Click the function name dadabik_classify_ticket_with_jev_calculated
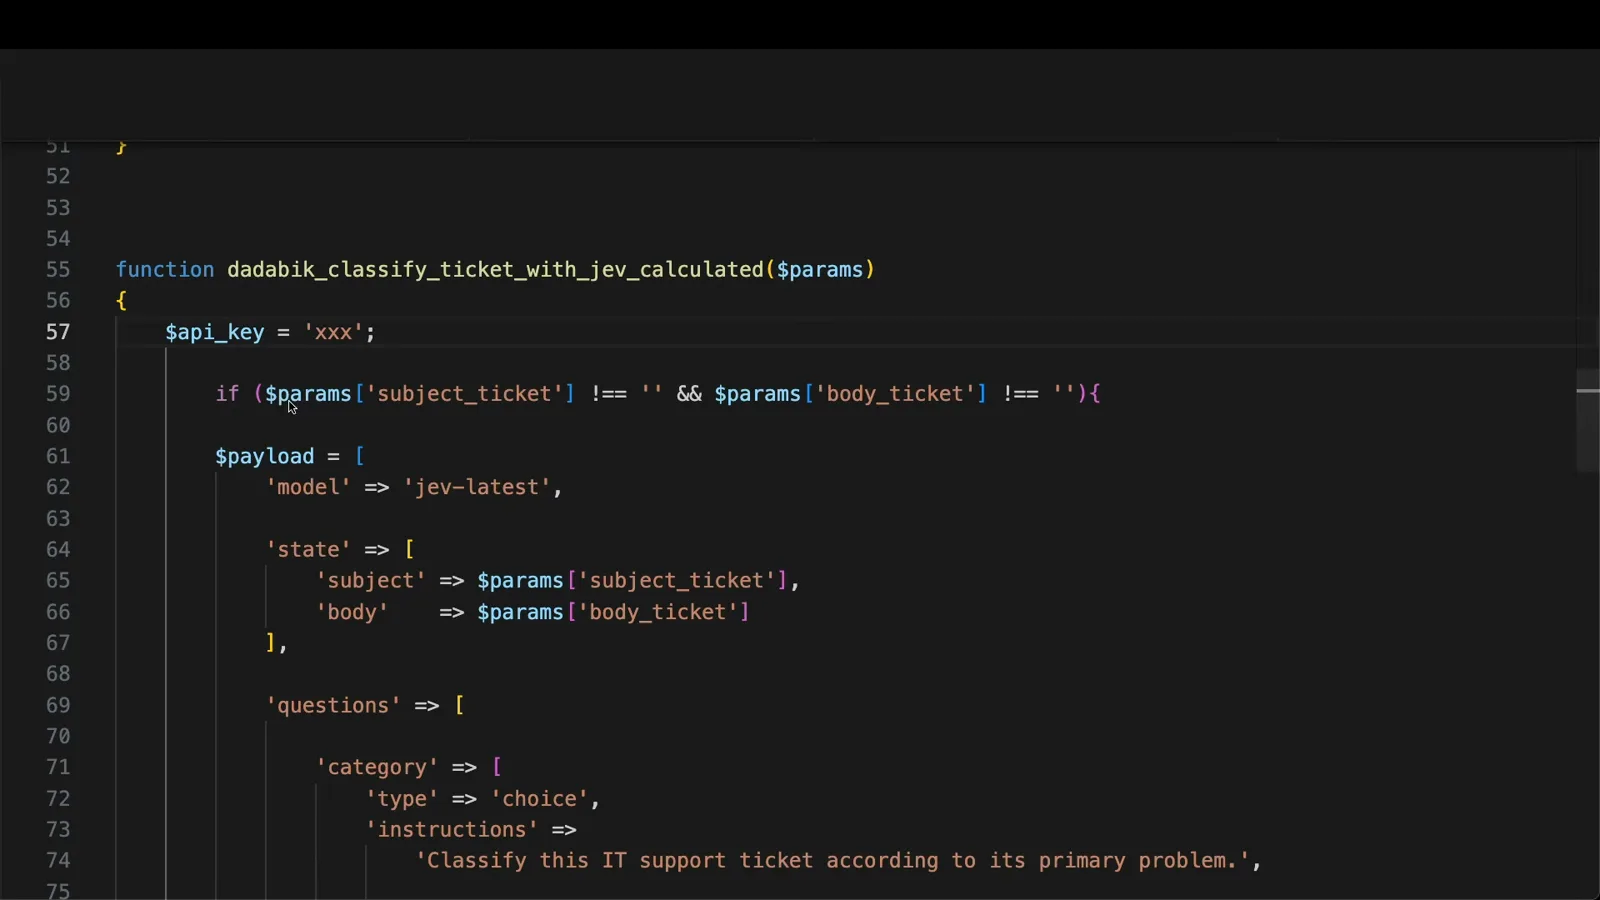This screenshot has width=1600, height=900. (x=495, y=270)
